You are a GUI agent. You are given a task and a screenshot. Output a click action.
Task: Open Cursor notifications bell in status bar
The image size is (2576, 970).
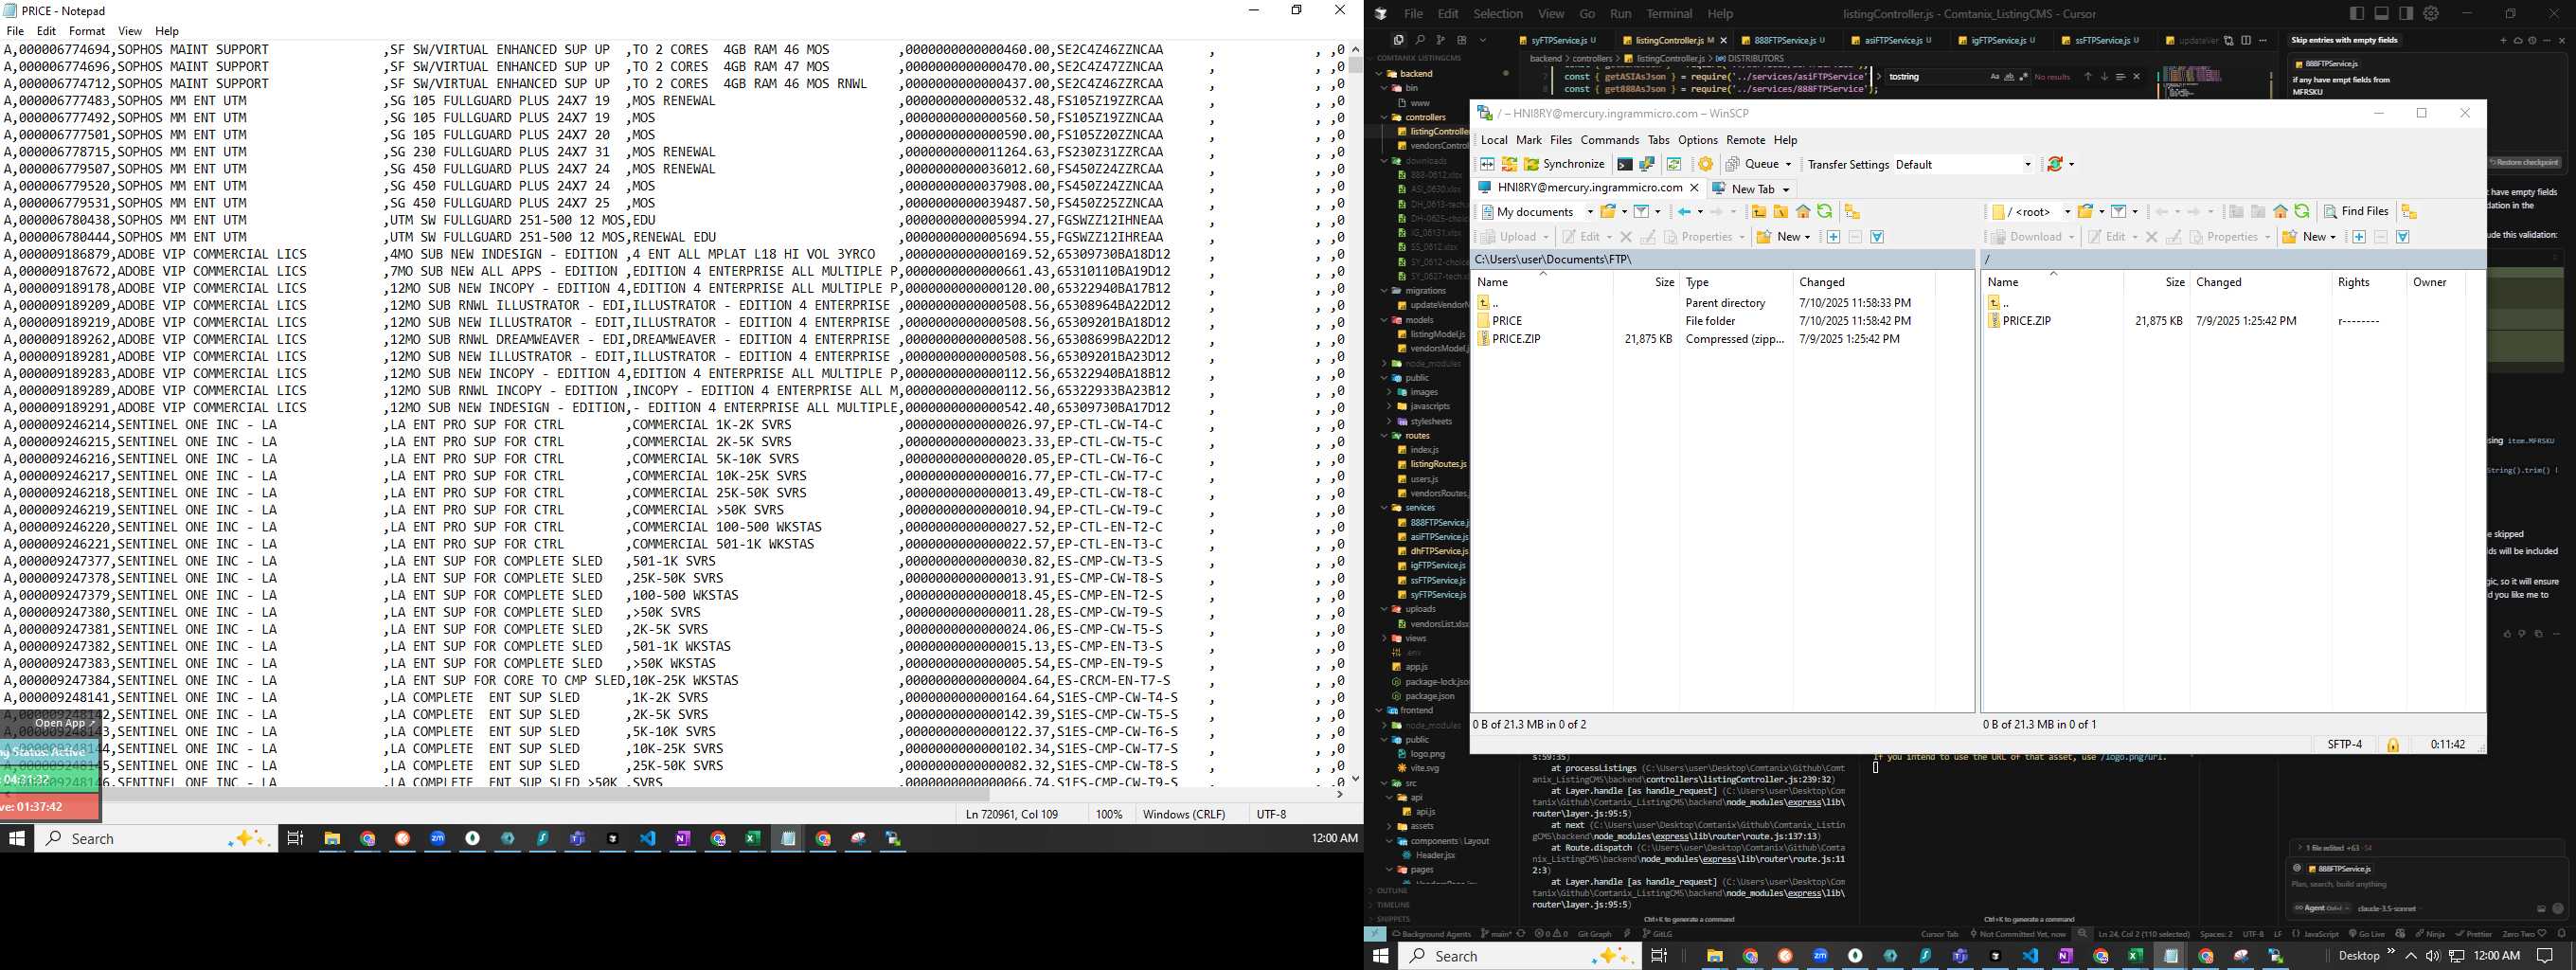point(2561,933)
